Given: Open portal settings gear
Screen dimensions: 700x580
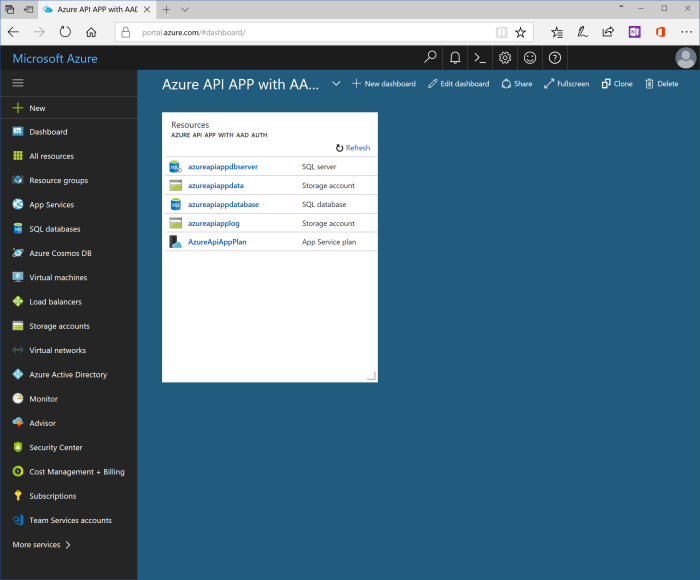Looking at the screenshot, I should point(505,58).
